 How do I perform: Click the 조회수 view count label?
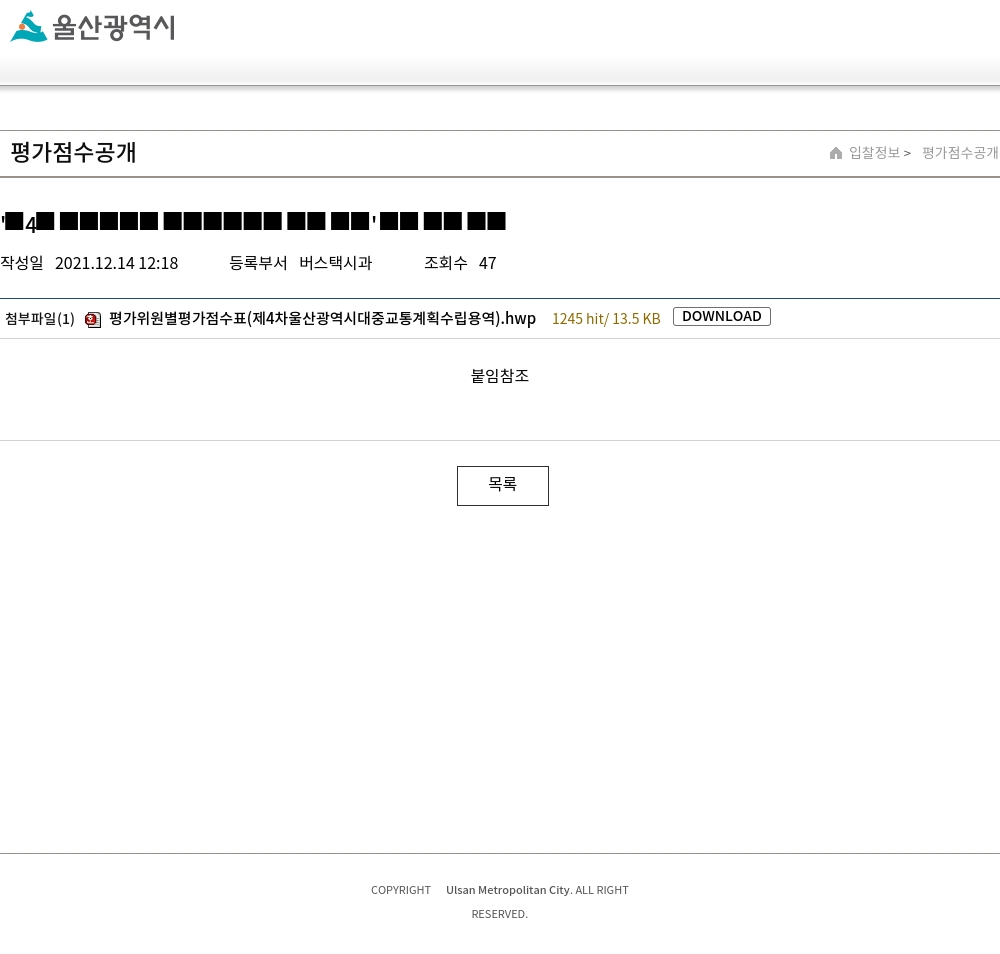click(446, 263)
